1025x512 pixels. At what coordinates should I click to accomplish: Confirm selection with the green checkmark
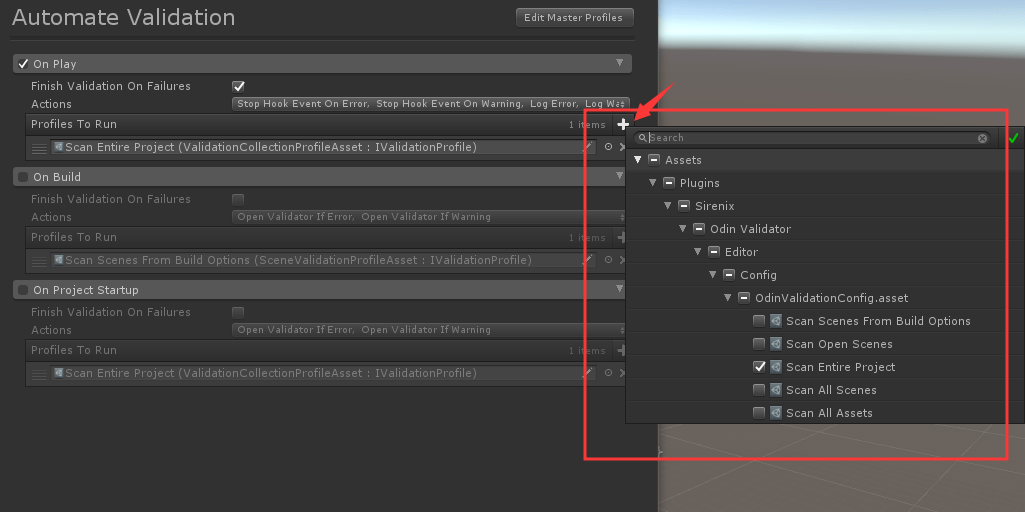pyautogui.click(x=1013, y=138)
